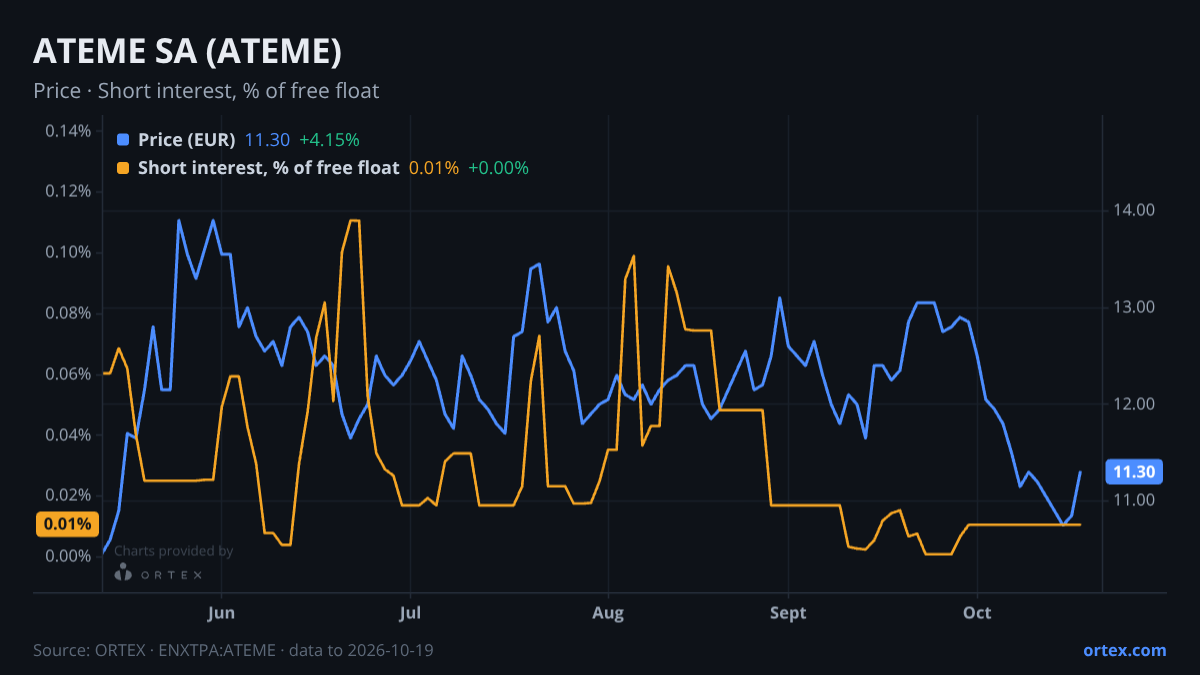This screenshot has height=675, width=1200.
Task: Click the 13.00 right axis label
Action: pos(1134,307)
